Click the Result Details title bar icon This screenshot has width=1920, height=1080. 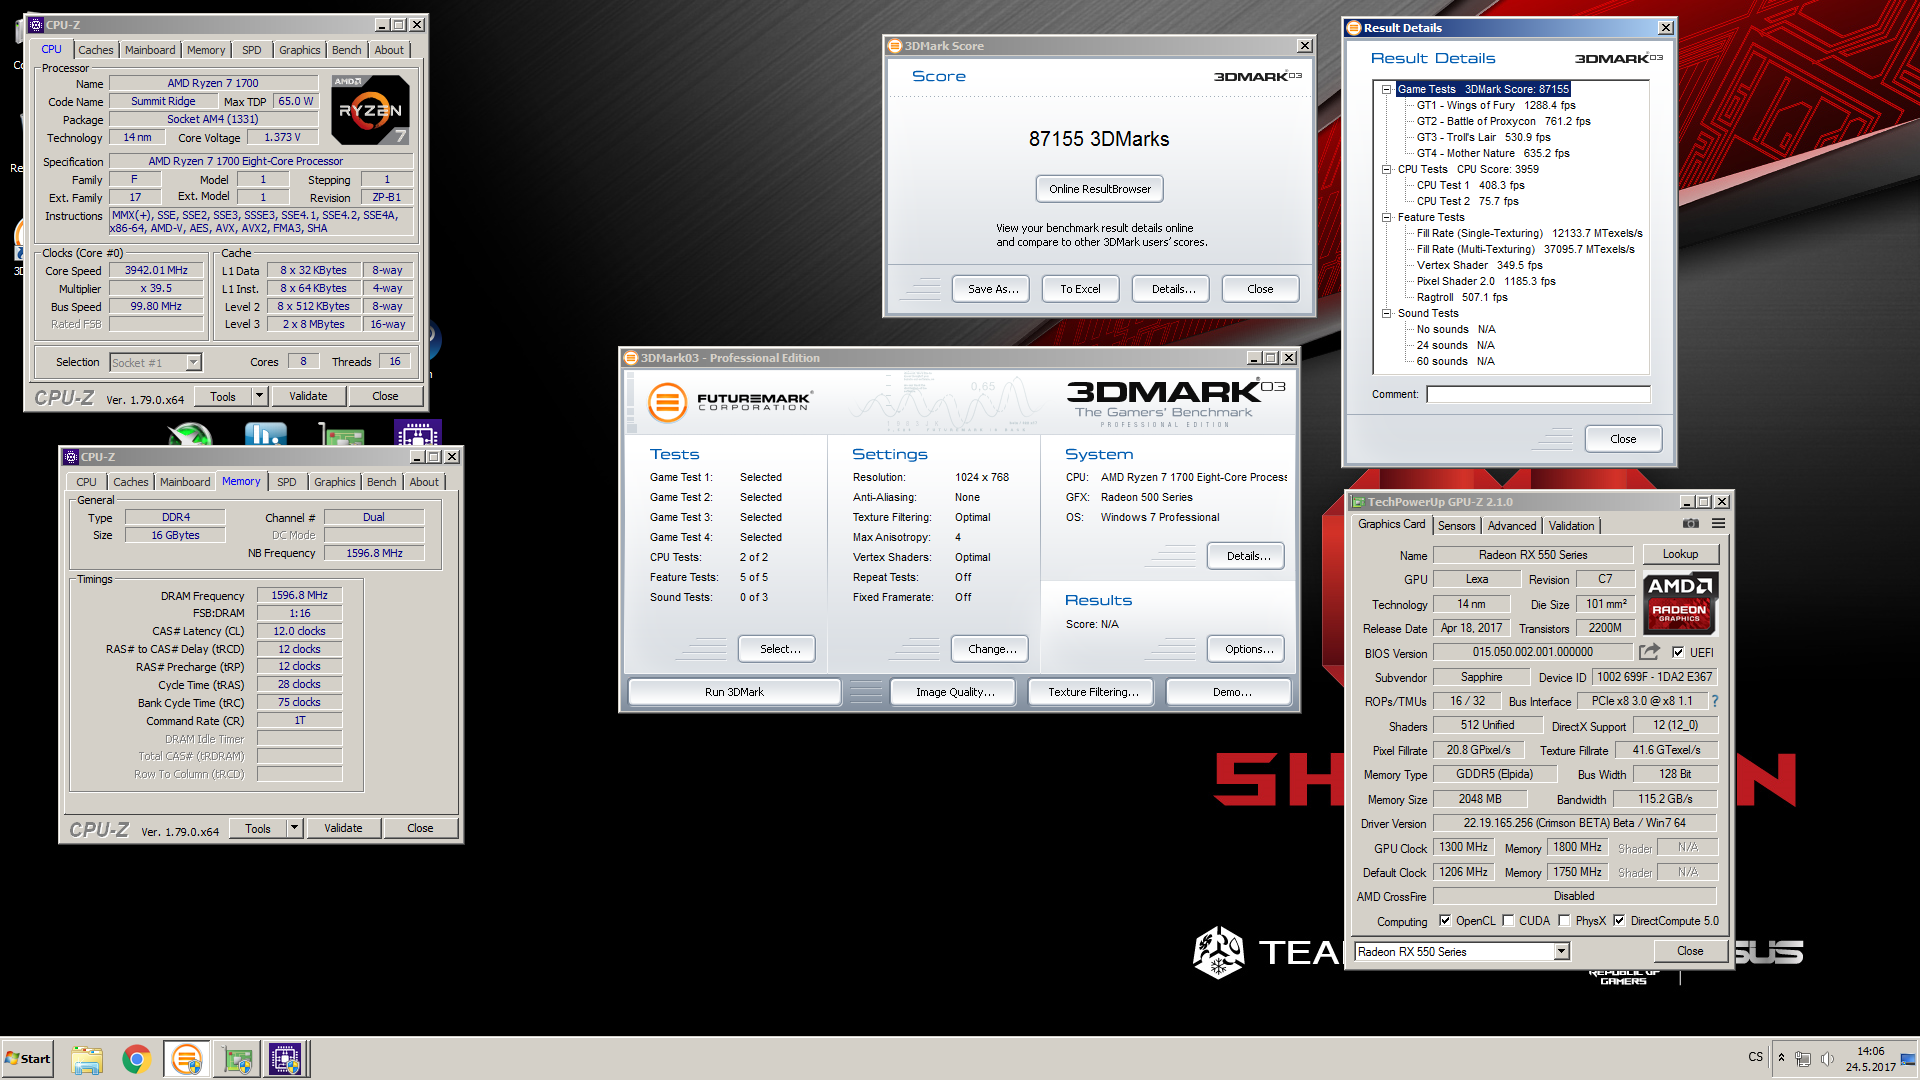pos(1354,28)
